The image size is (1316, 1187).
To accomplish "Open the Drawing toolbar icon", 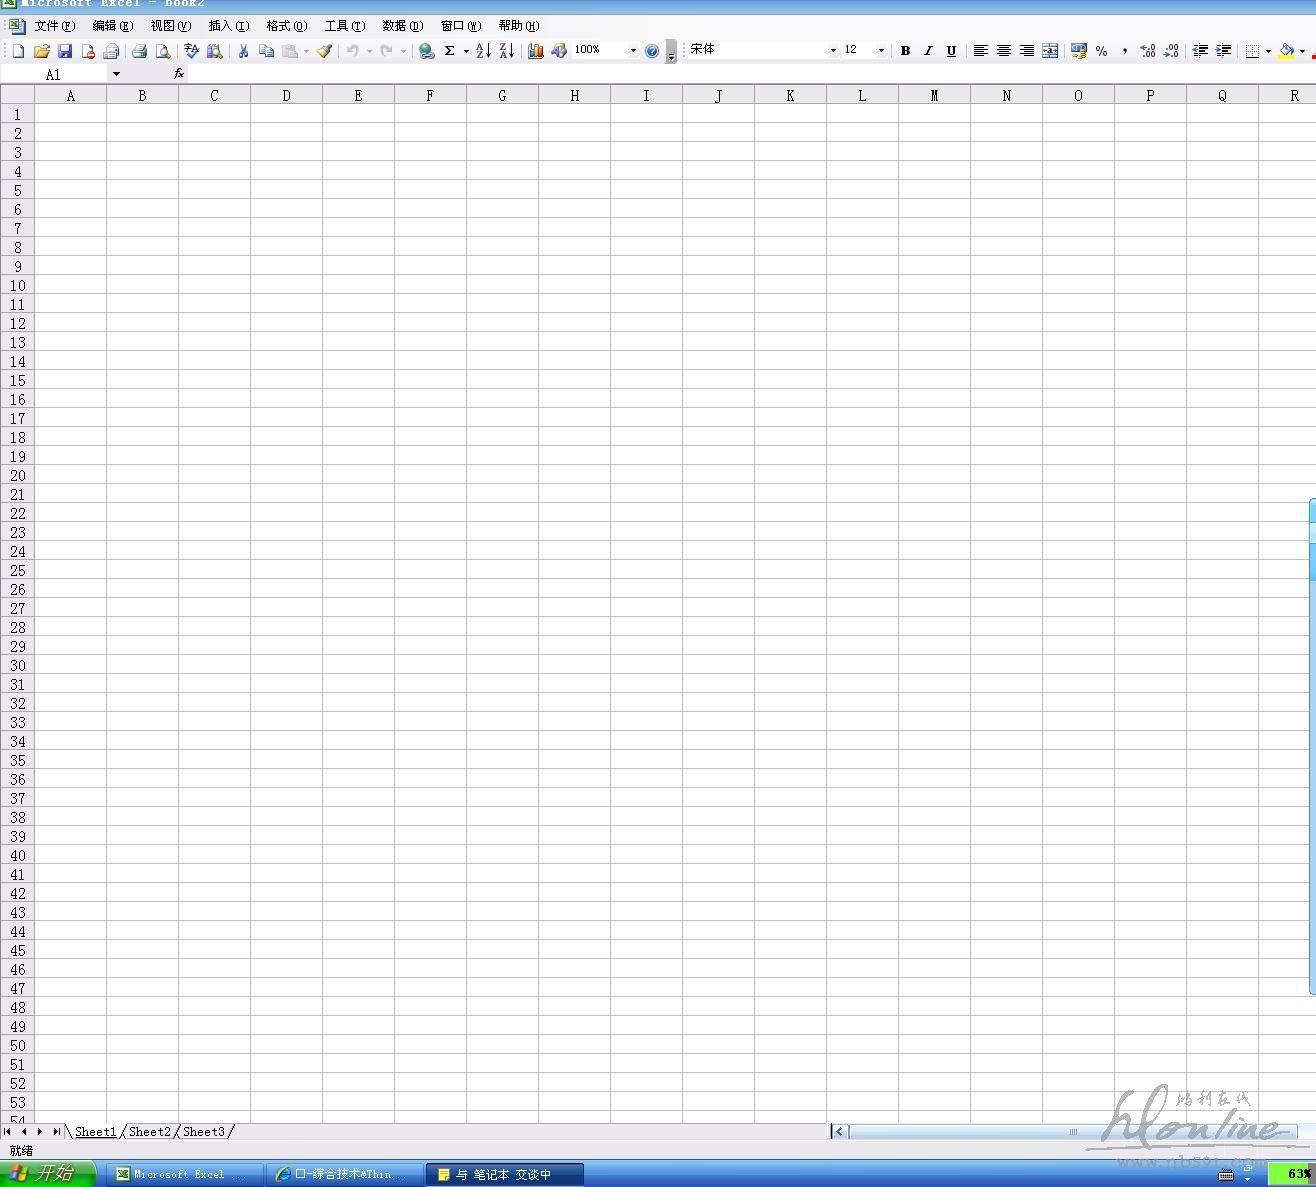I will coord(558,51).
